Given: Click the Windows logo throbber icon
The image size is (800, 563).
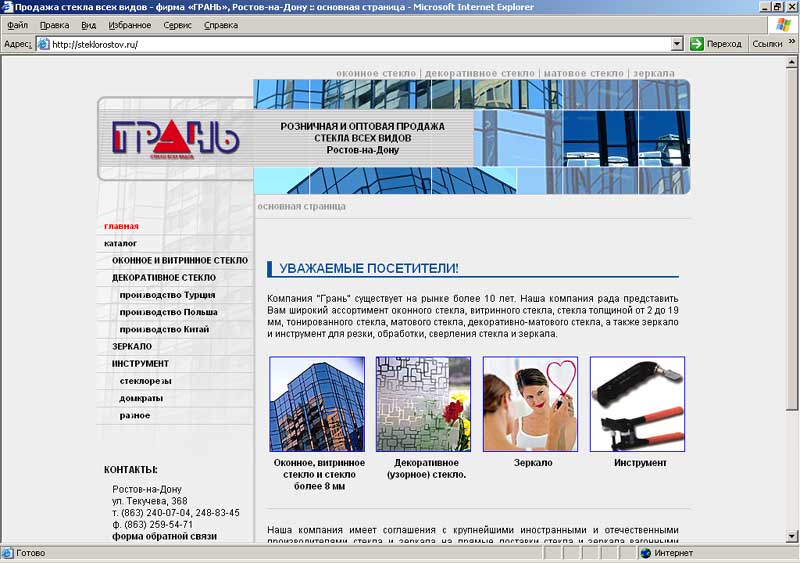Looking at the screenshot, I should pos(783,25).
